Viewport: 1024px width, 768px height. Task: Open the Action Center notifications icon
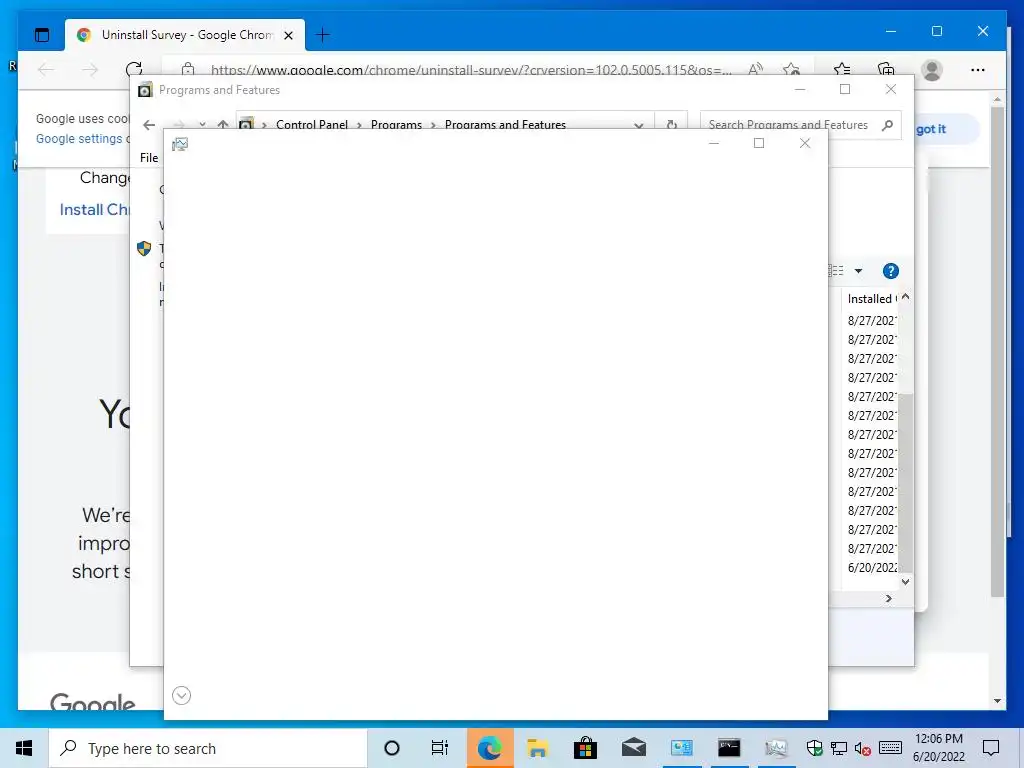(991, 748)
